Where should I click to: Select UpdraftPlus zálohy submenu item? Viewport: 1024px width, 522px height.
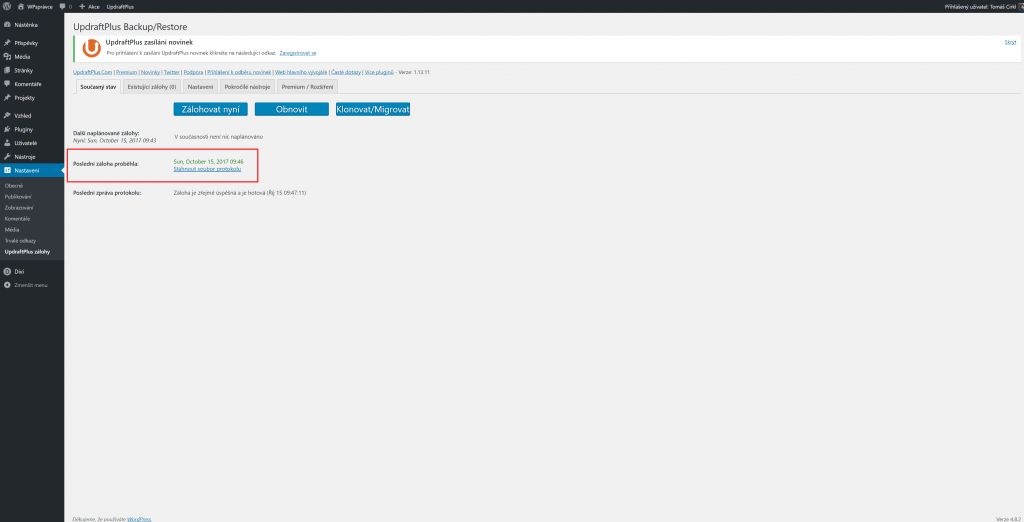click(x=27, y=252)
